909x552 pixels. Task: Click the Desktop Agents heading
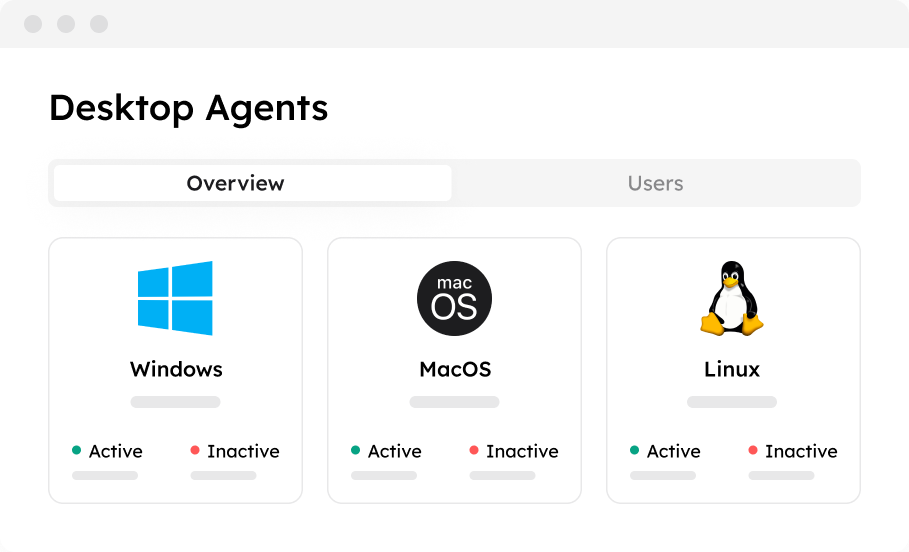pyautogui.click(x=188, y=108)
